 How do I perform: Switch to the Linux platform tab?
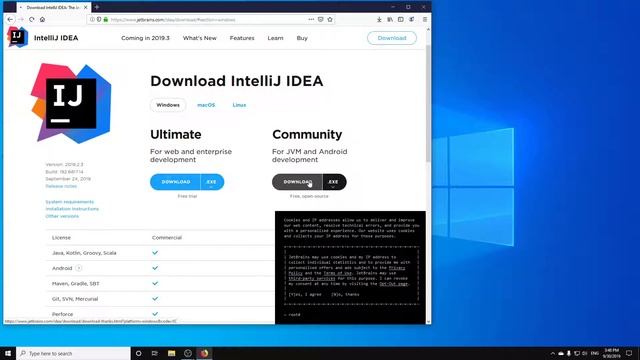click(239, 105)
